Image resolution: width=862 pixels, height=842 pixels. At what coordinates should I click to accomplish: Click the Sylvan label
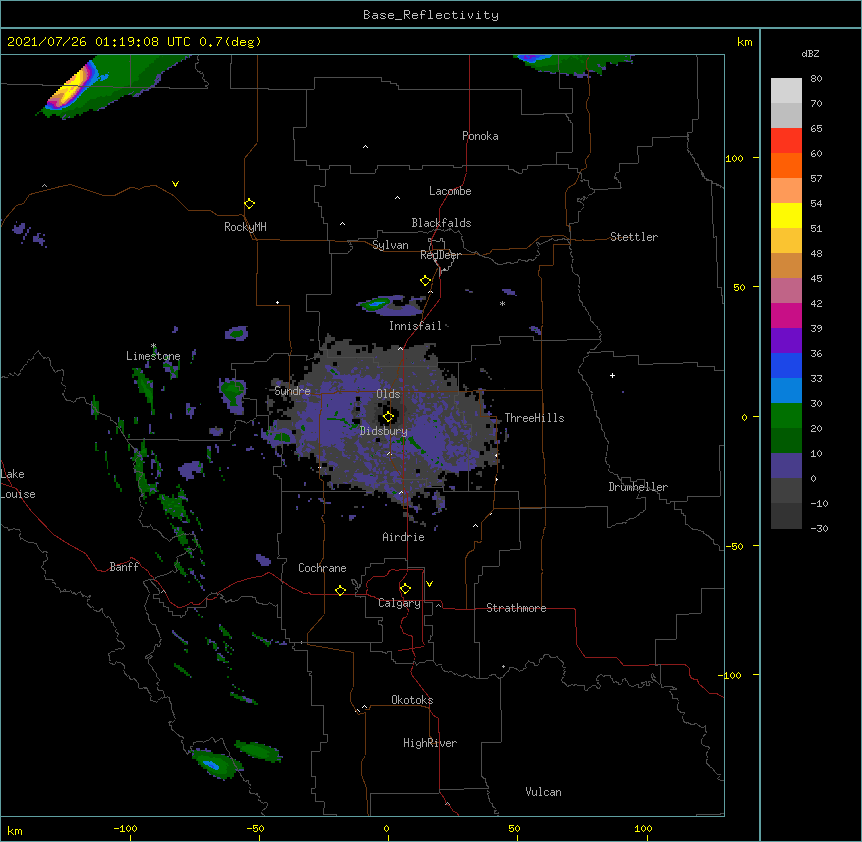390,245
